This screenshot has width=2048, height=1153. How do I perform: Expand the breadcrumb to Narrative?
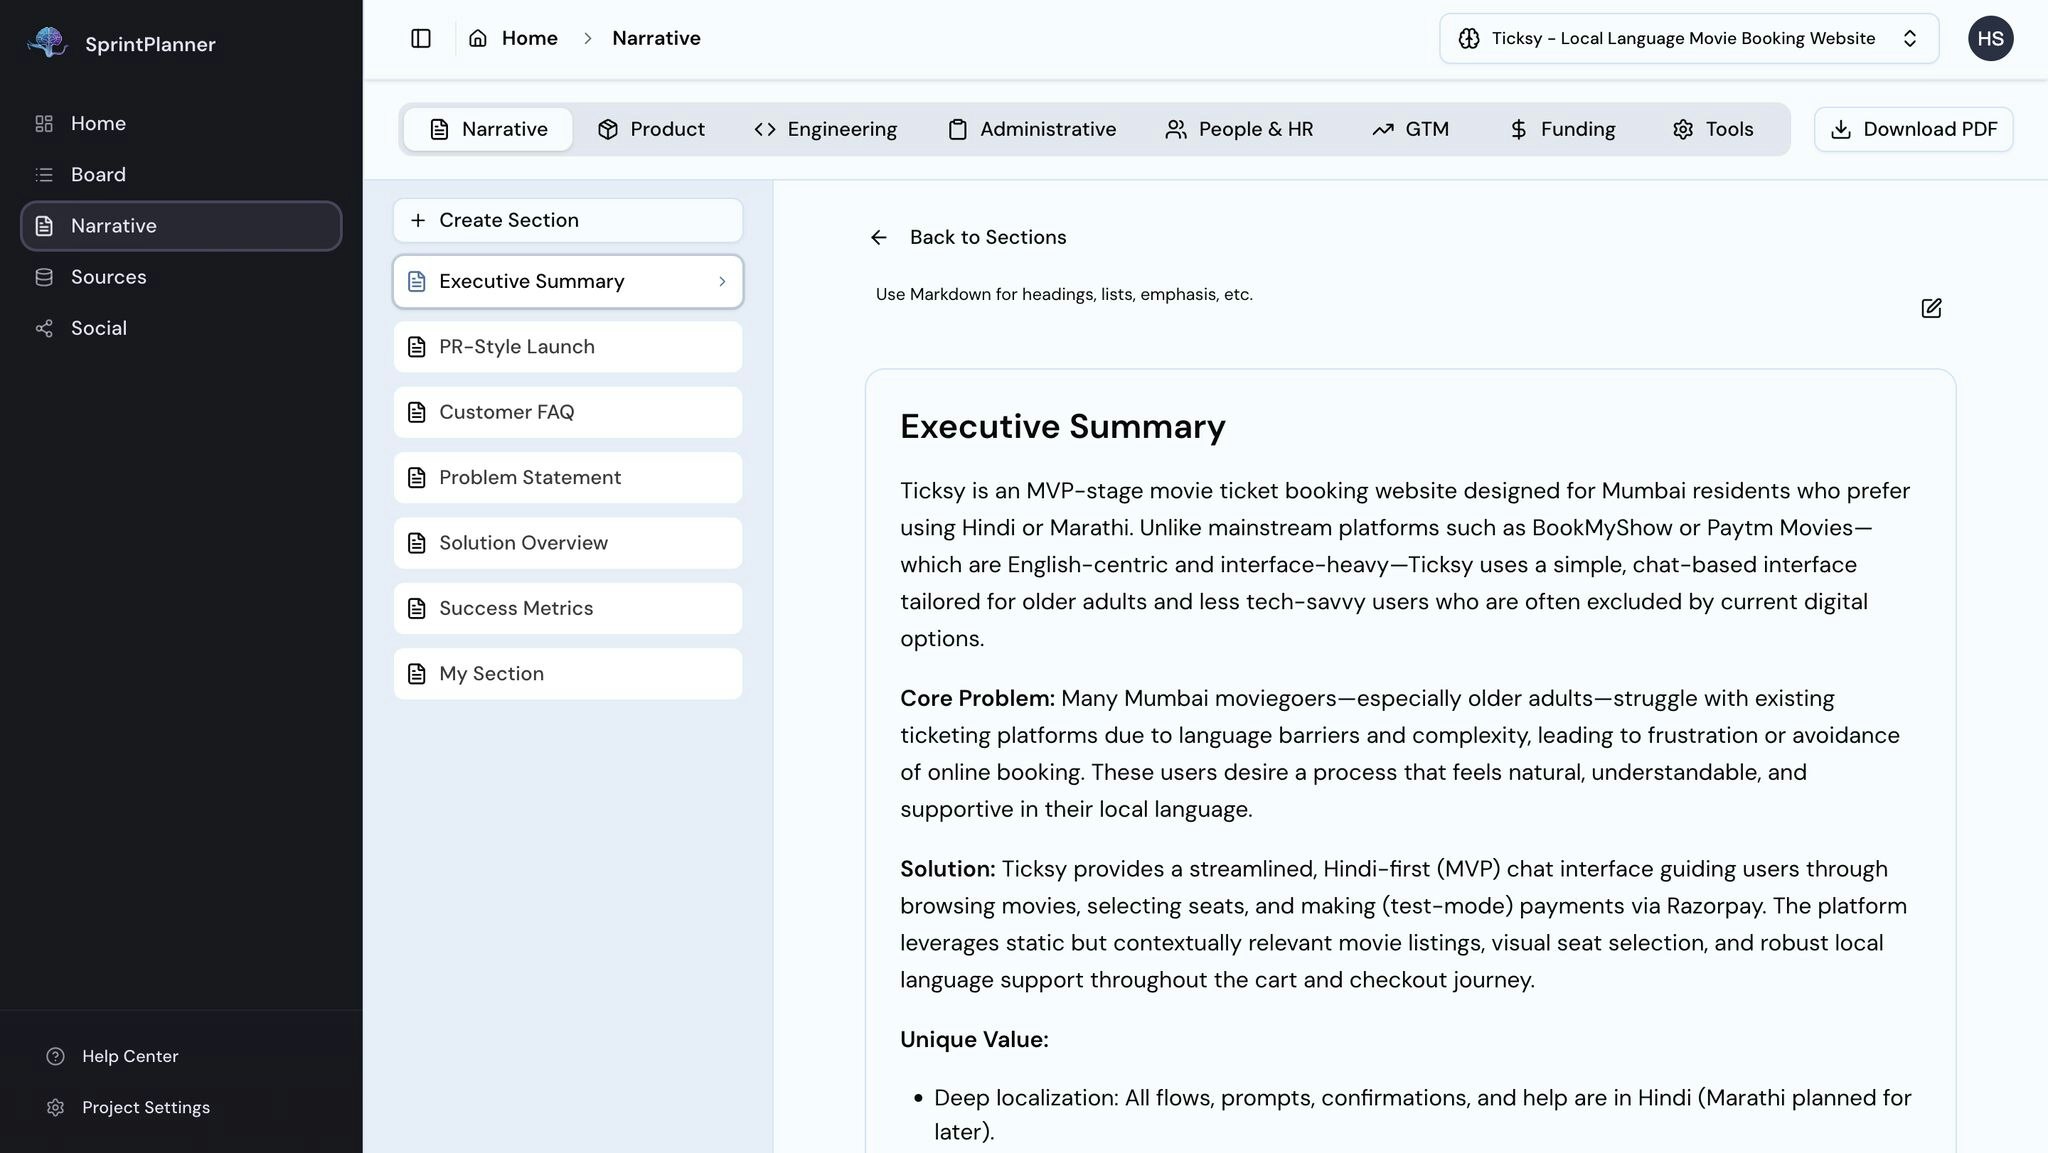(x=656, y=38)
